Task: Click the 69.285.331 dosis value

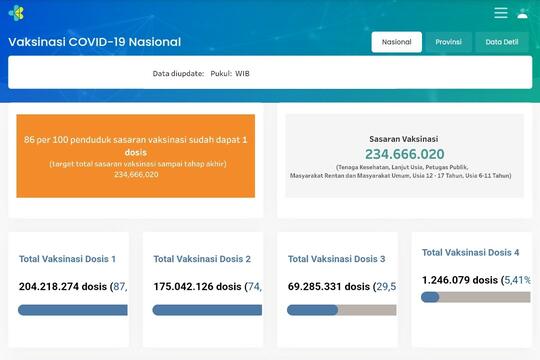Action: pos(329,286)
